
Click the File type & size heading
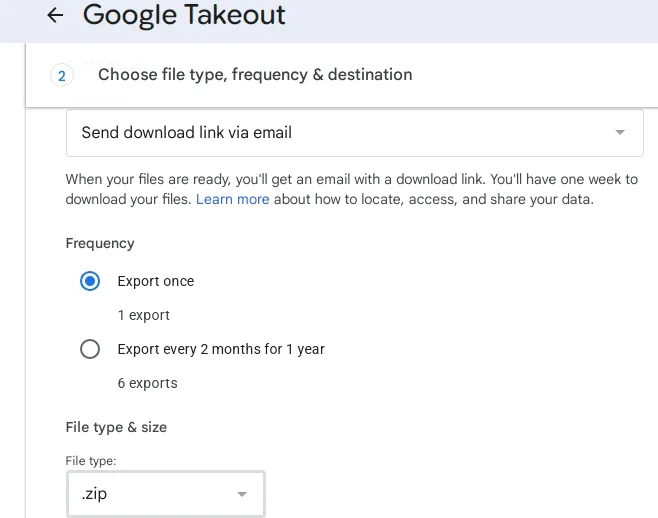(116, 427)
